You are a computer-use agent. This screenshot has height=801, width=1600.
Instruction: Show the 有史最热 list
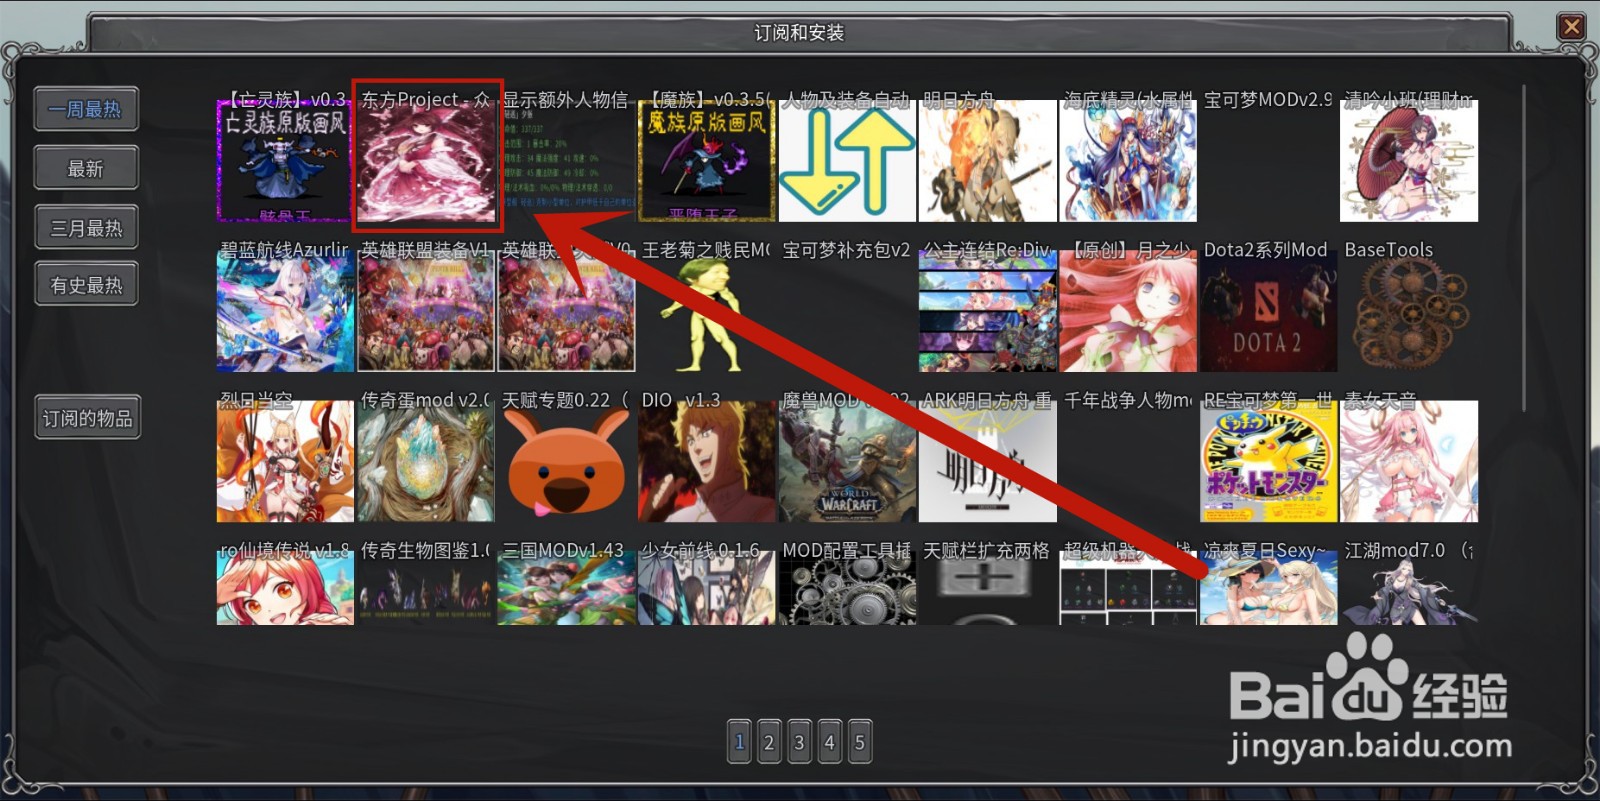point(86,285)
